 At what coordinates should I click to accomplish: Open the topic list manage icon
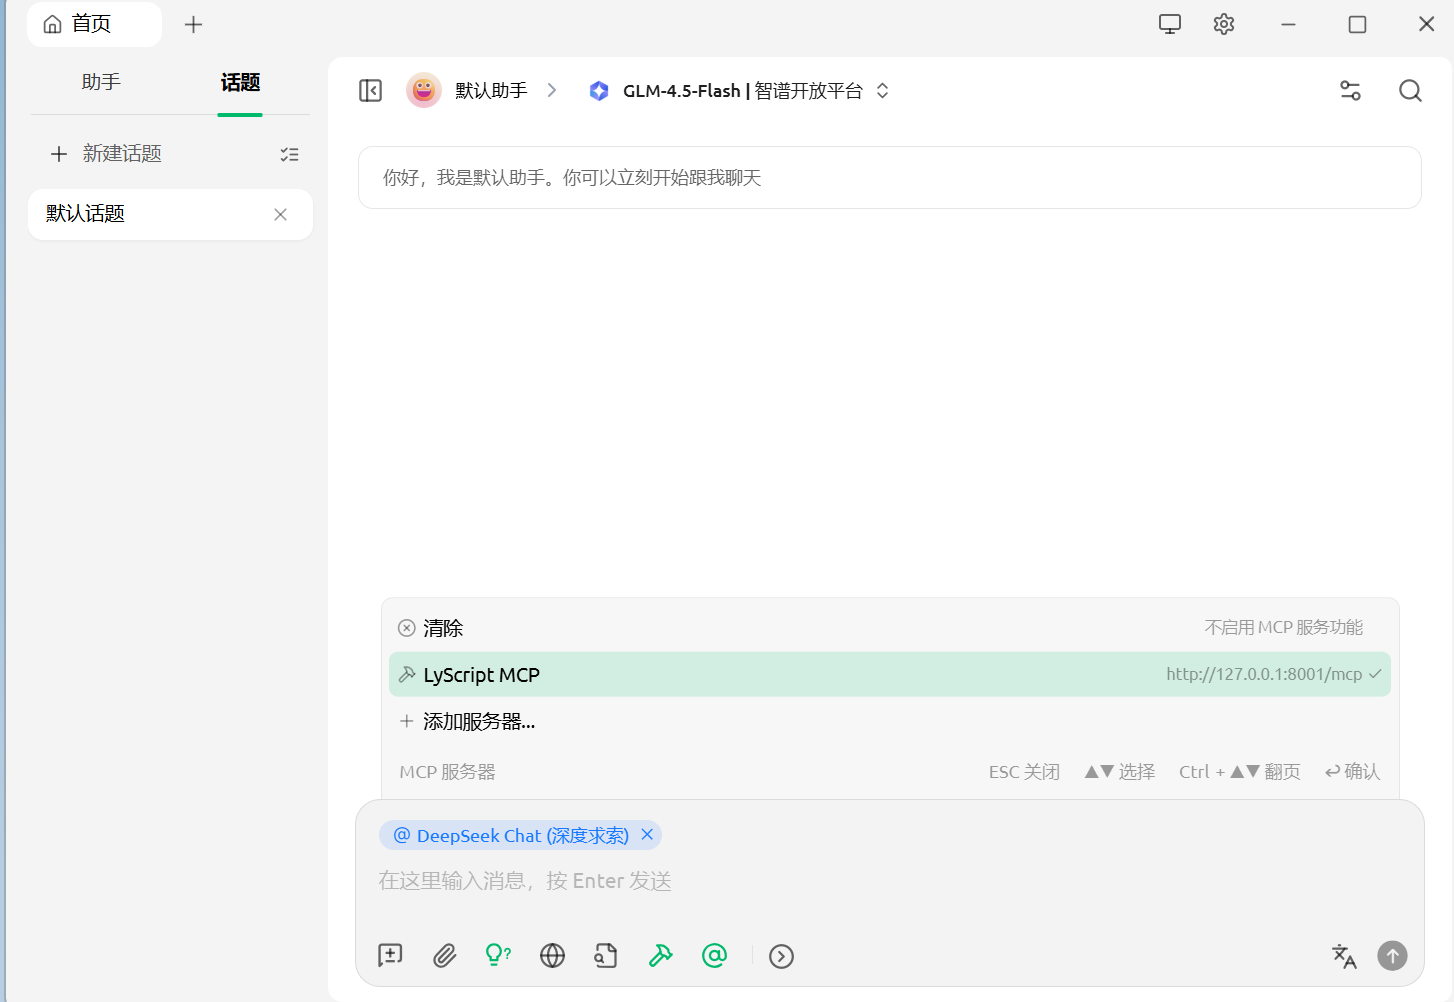(289, 154)
